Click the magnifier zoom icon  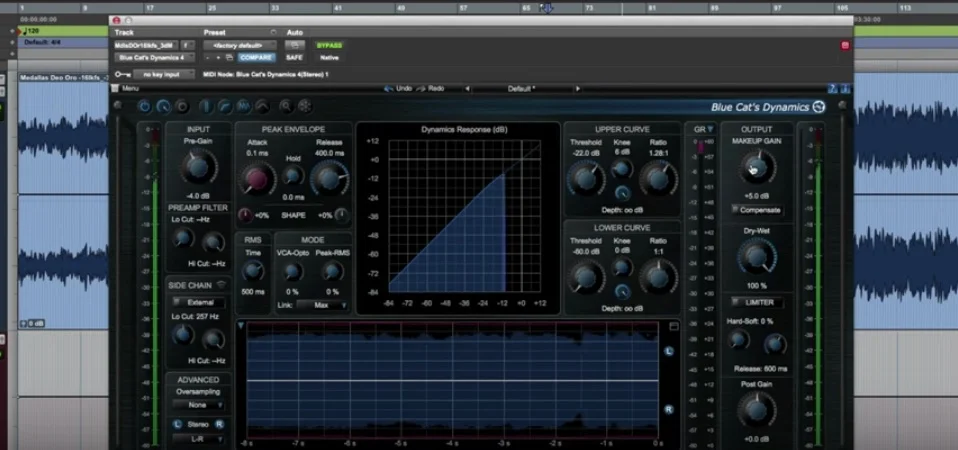(285, 106)
